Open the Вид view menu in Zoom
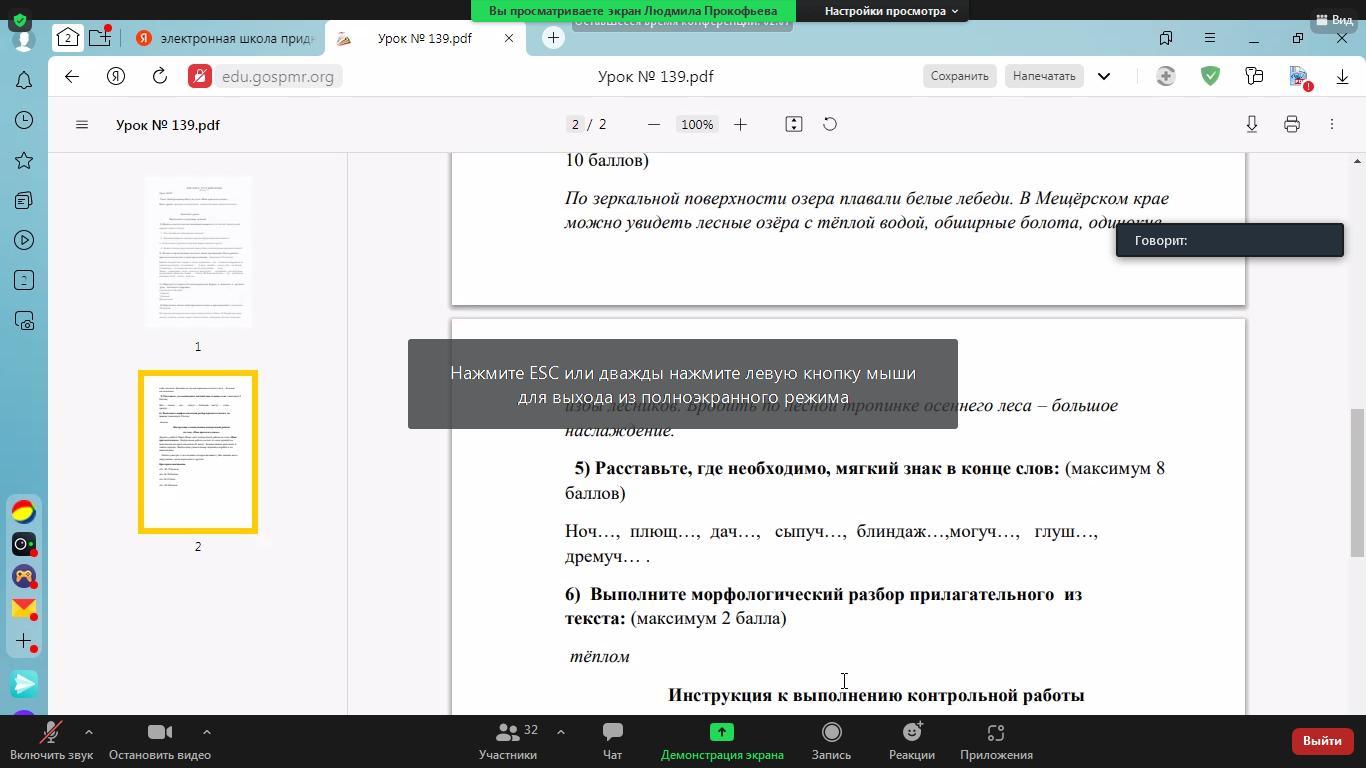Image resolution: width=1366 pixels, height=768 pixels. [x=1333, y=19]
